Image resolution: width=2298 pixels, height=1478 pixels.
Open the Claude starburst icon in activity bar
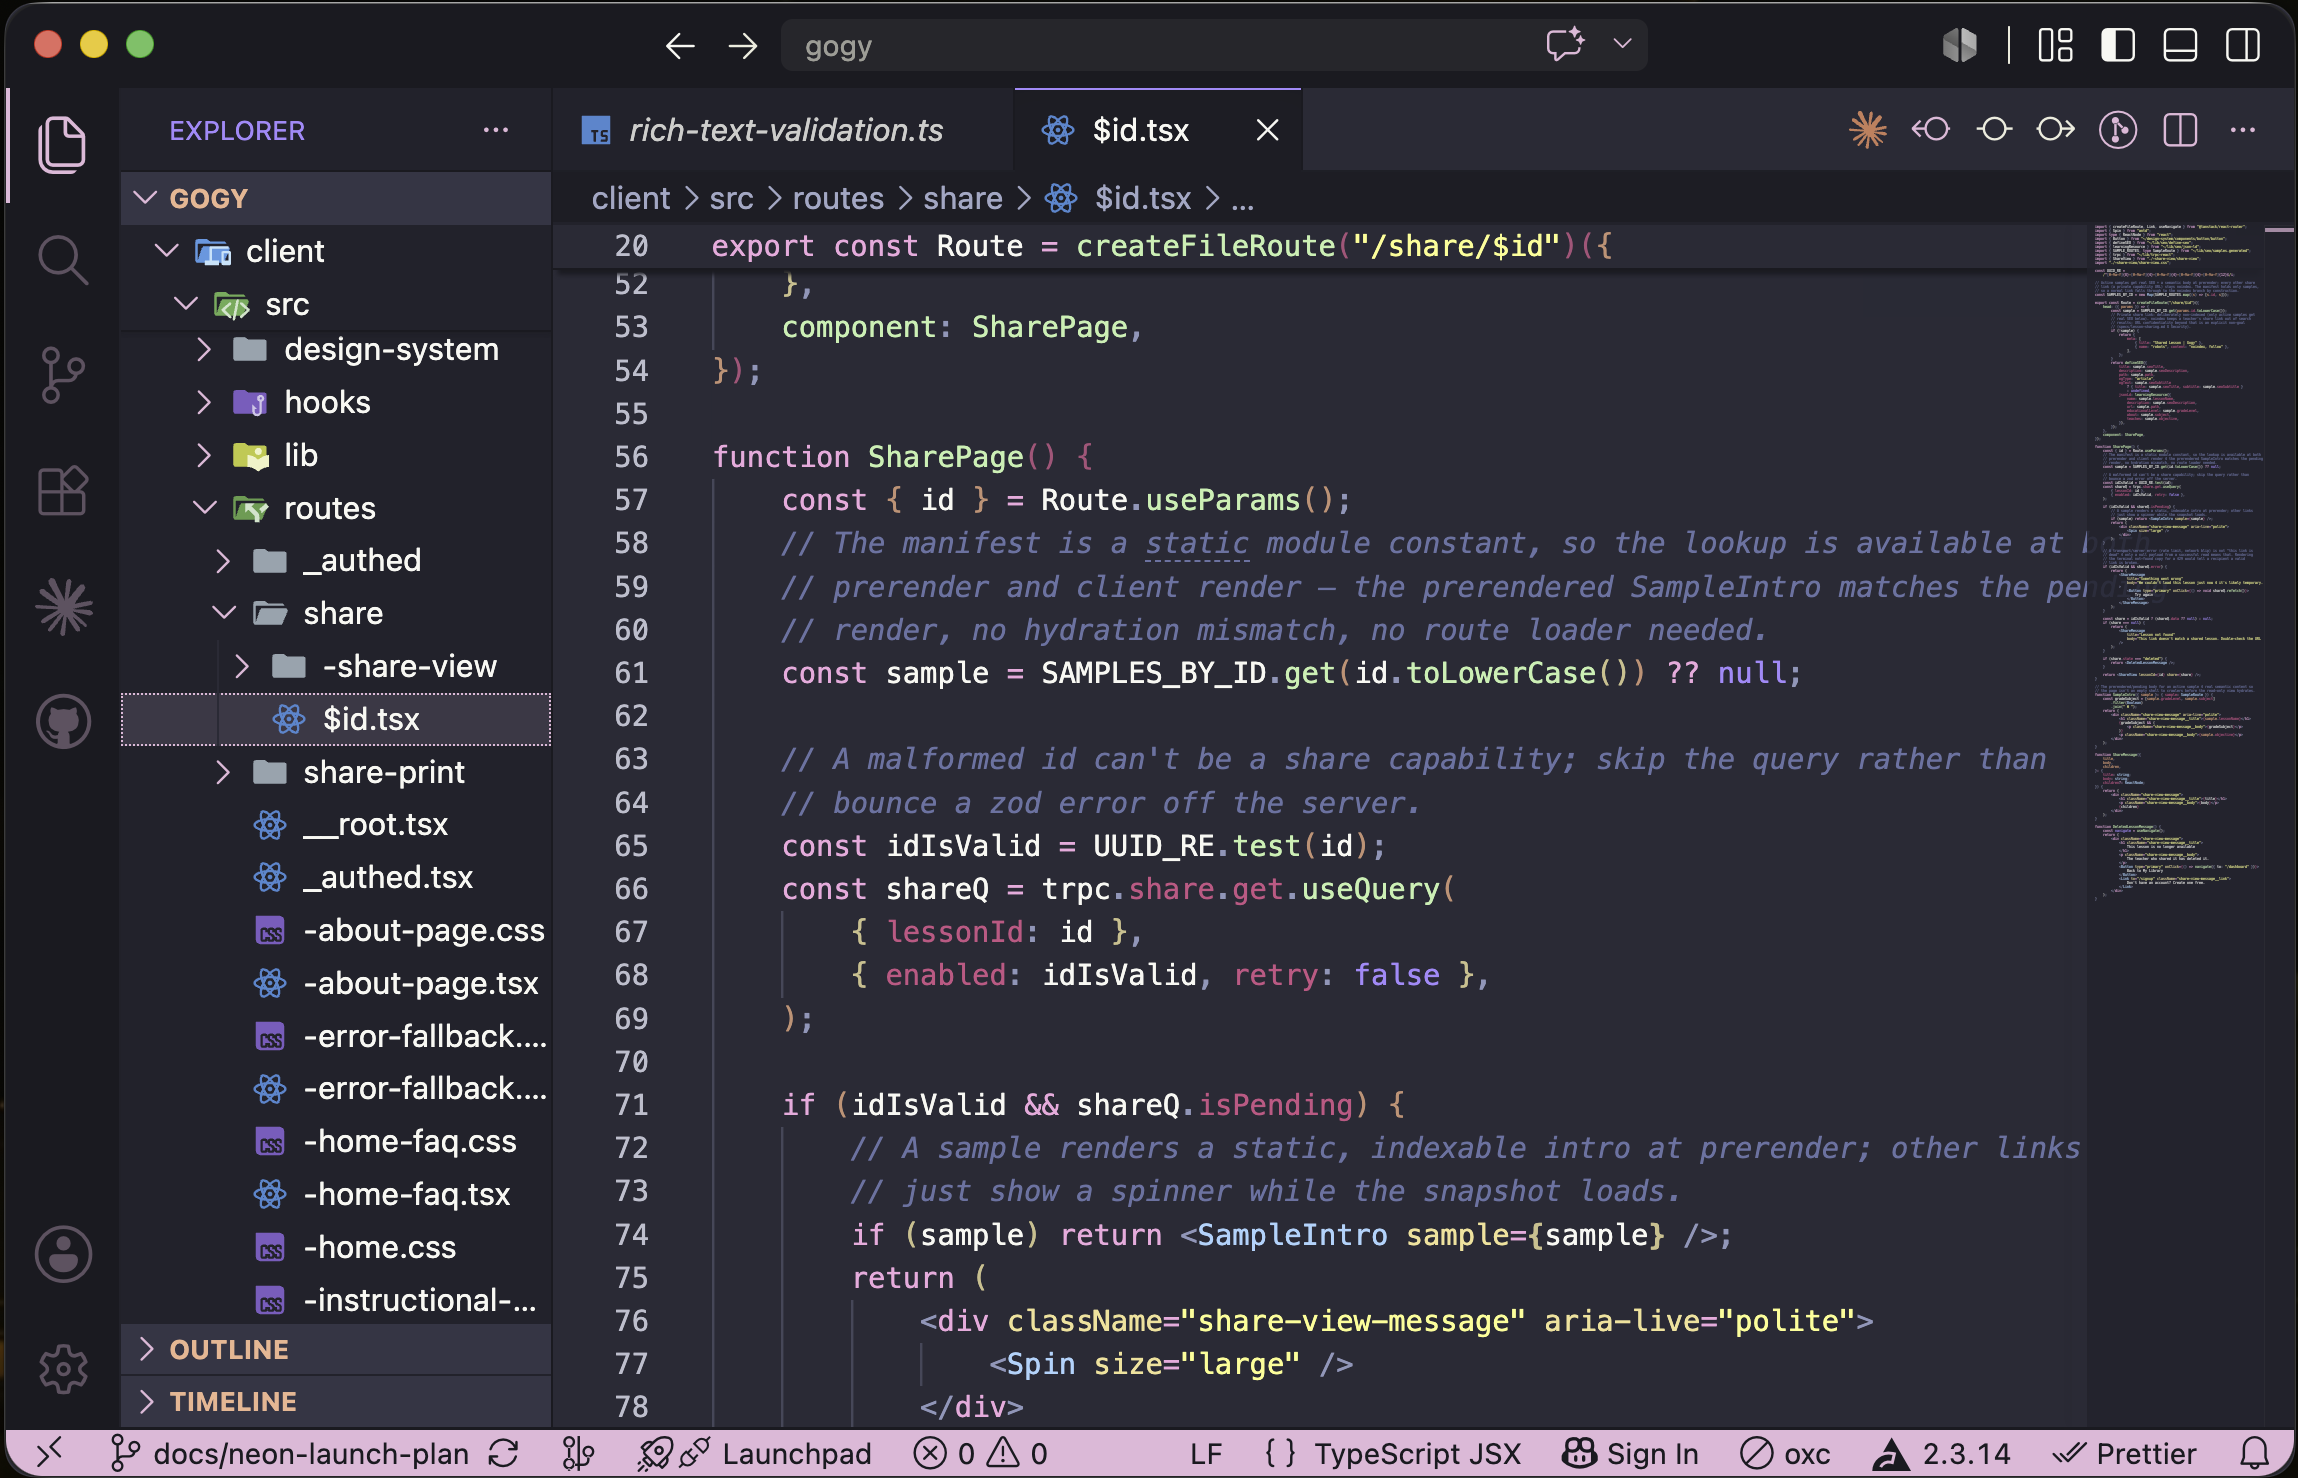pyautogui.click(x=64, y=606)
